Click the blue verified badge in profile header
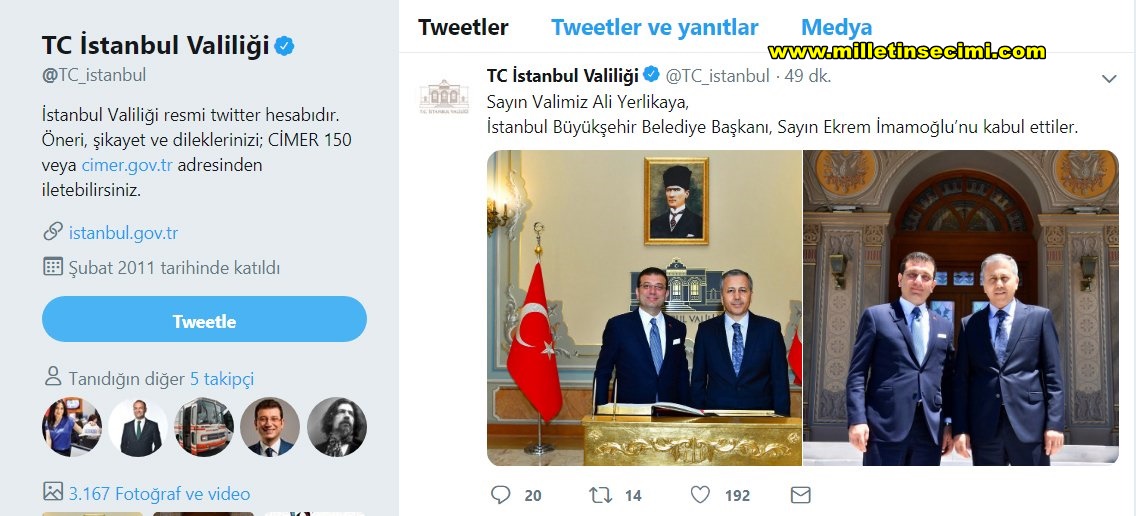 (x=285, y=46)
